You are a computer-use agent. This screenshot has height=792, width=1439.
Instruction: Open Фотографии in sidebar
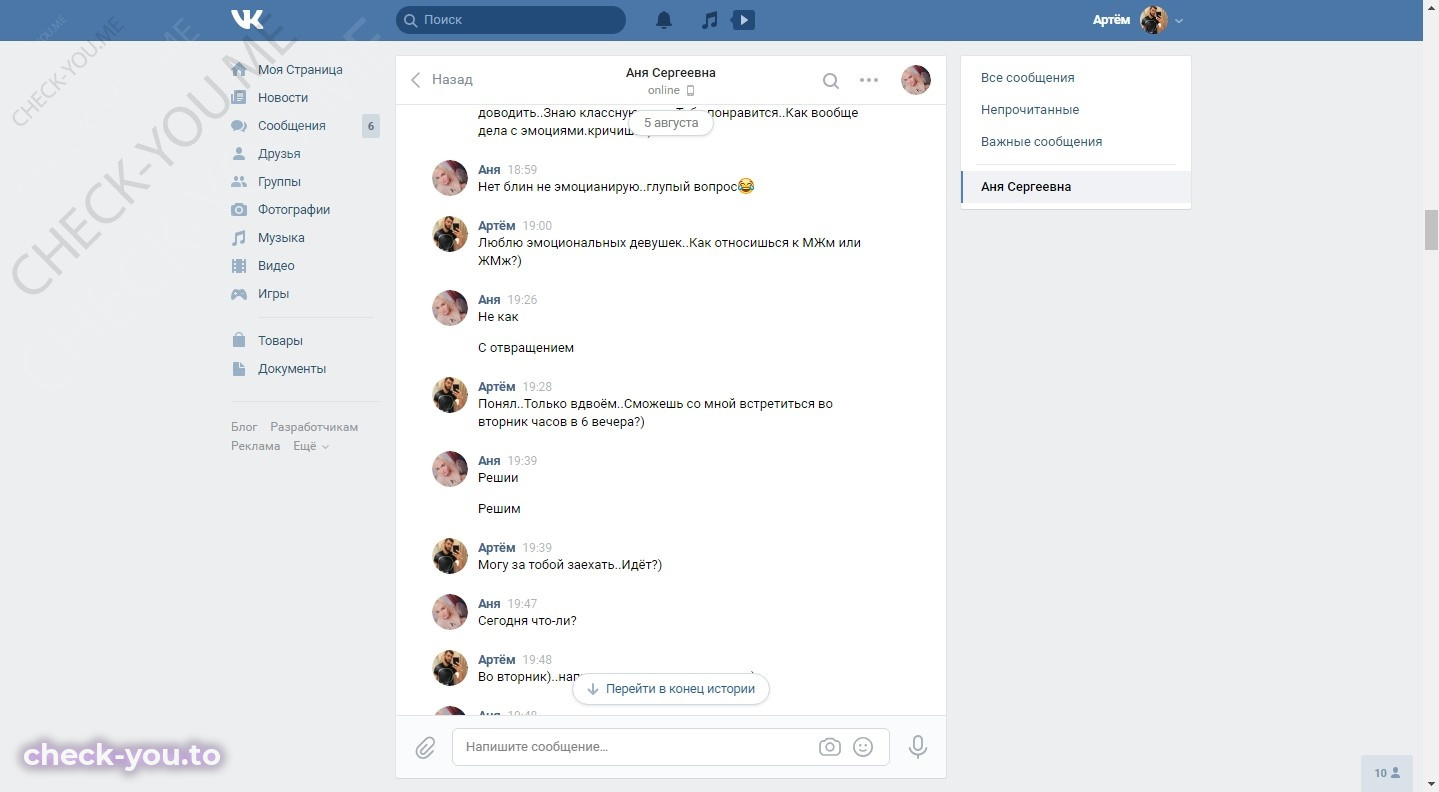click(x=294, y=210)
